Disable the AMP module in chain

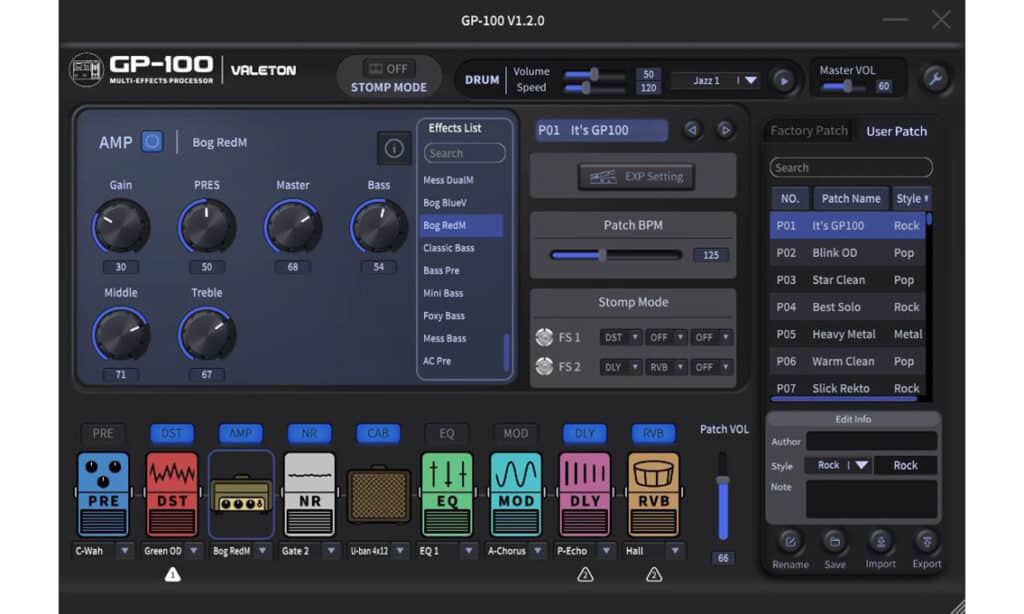point(240,433)
